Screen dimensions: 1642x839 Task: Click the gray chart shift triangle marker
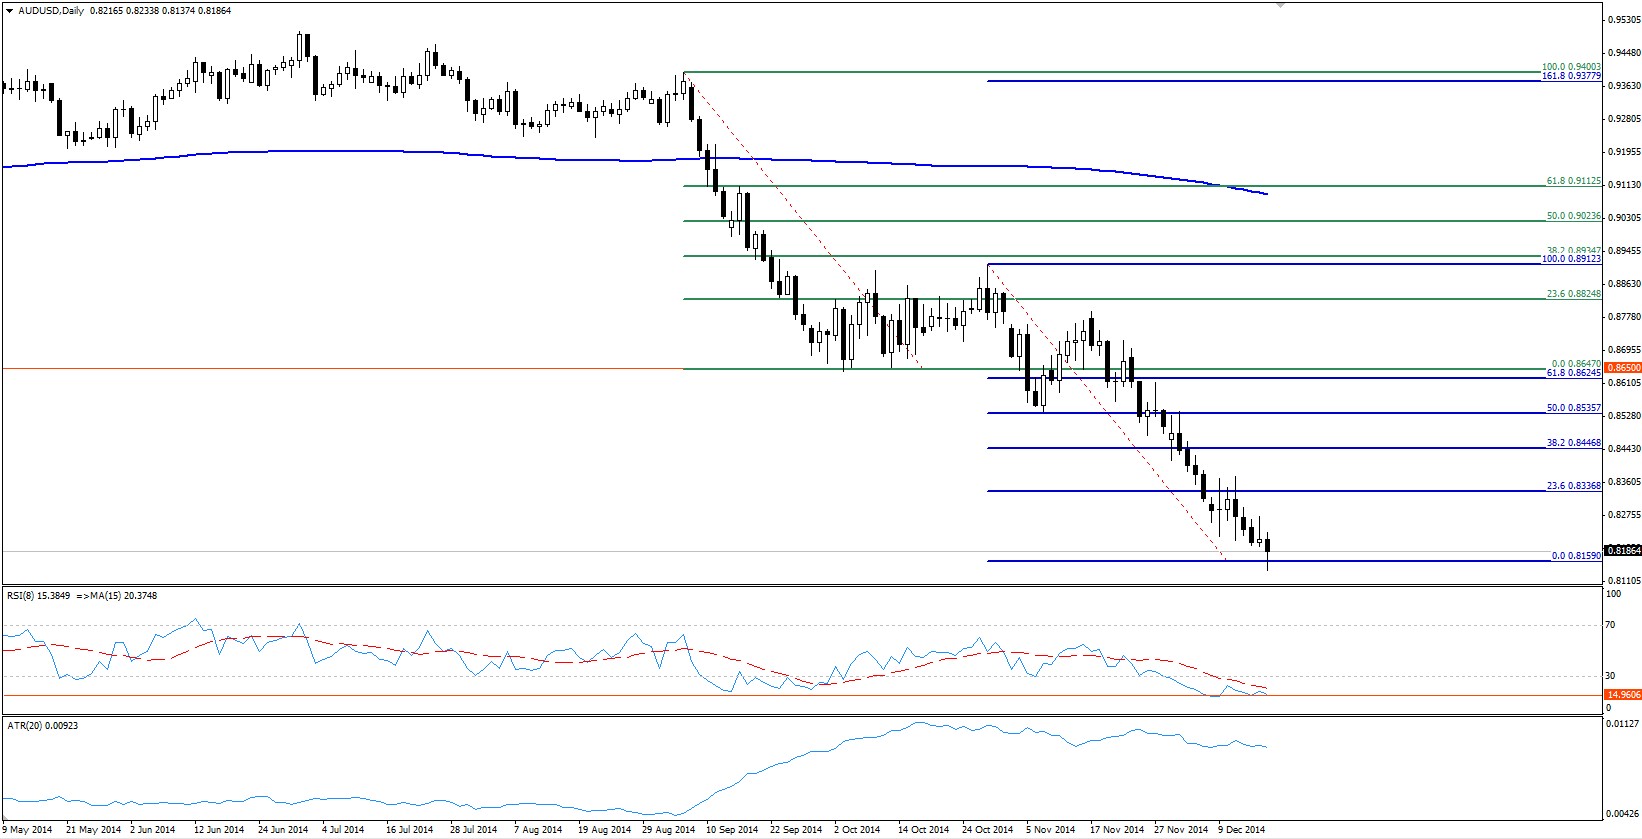click(1279, 5)
